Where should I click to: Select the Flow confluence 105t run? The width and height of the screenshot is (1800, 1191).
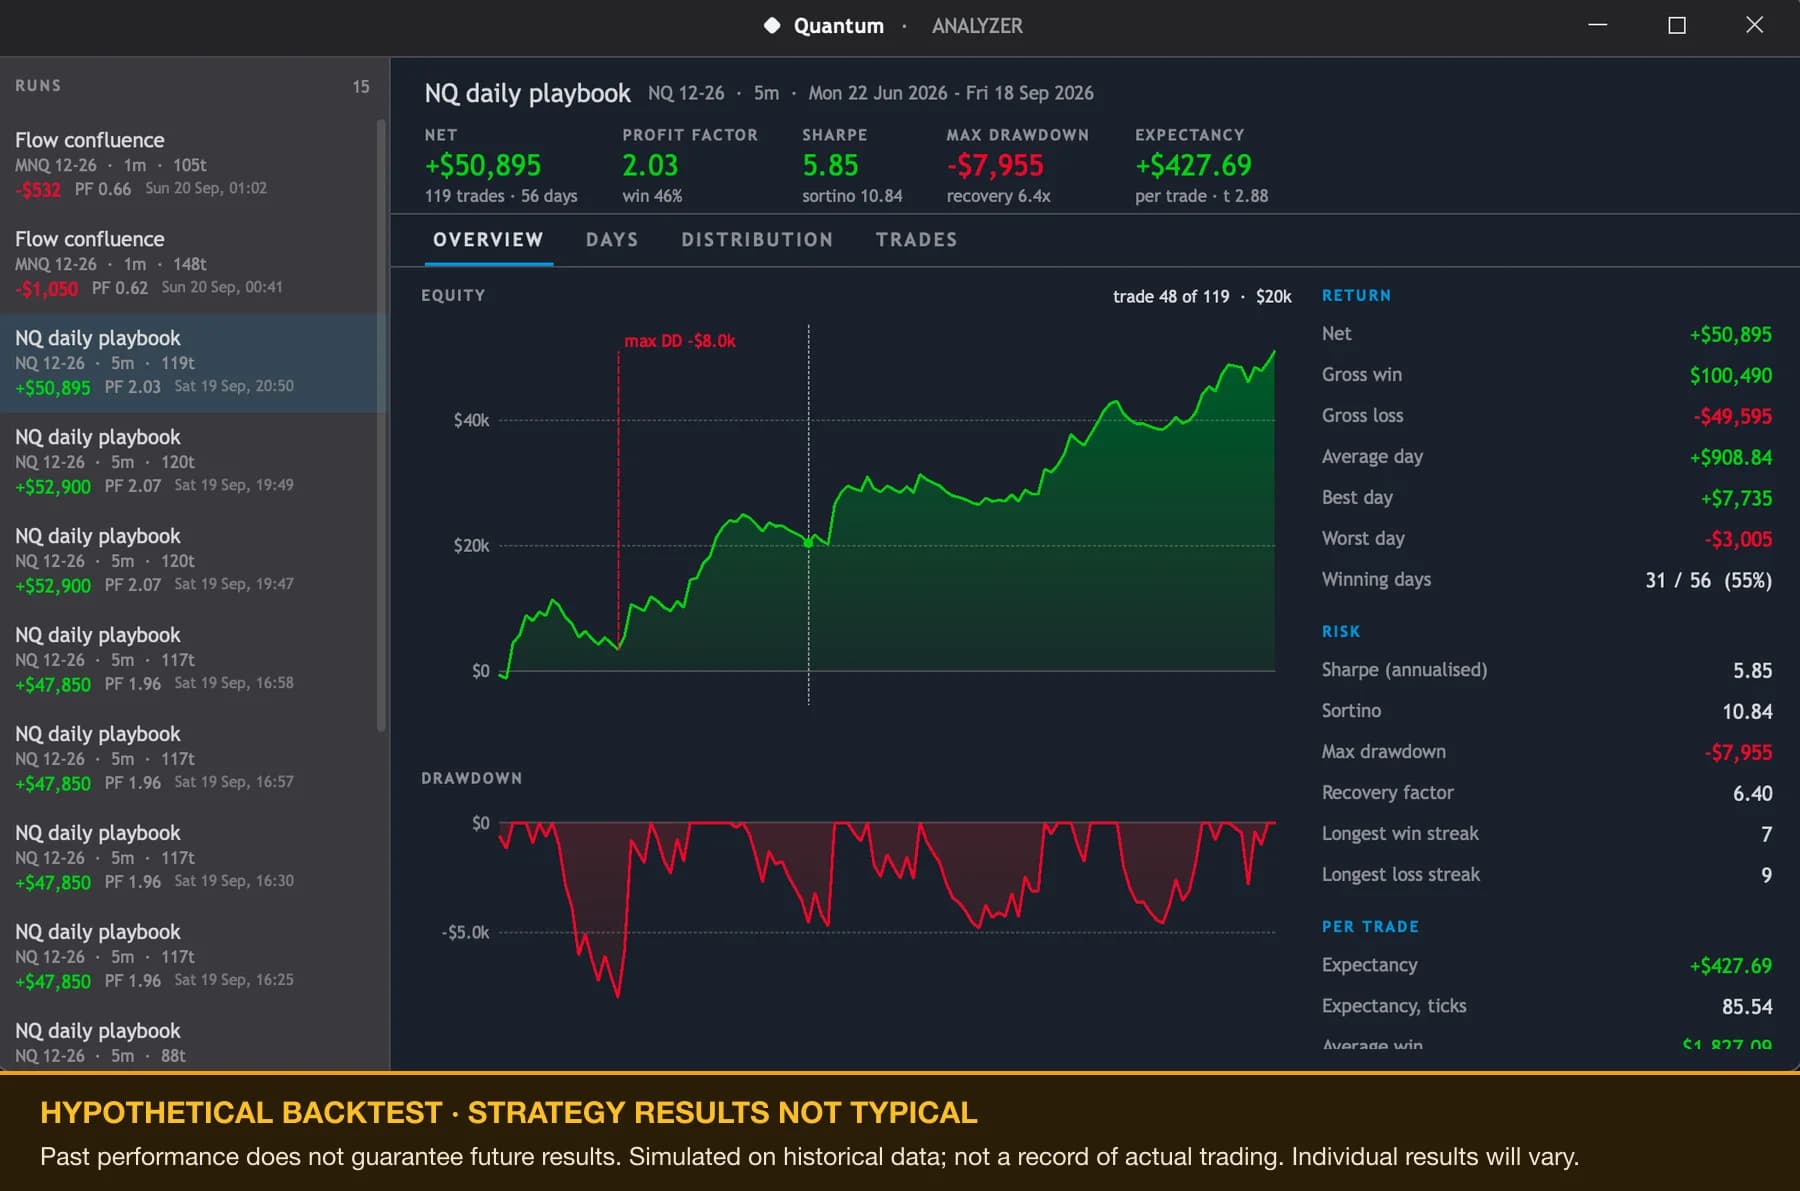point(188,165)
